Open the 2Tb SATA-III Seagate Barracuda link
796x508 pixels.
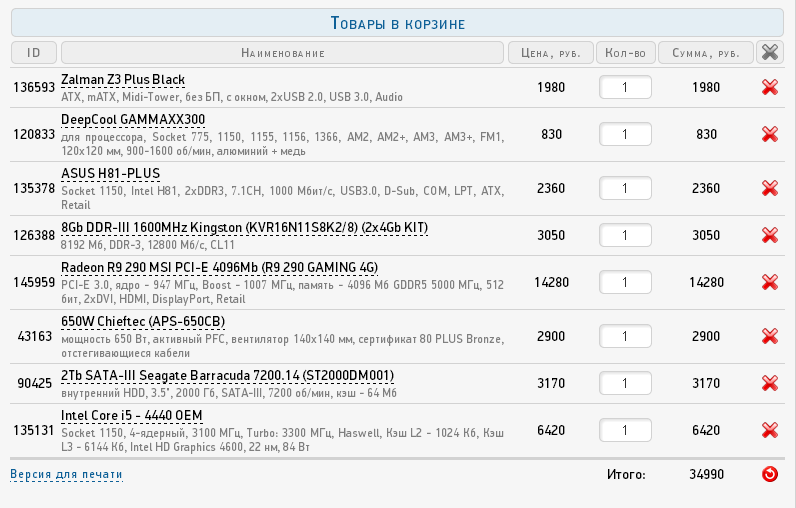[x=227, y=376]
